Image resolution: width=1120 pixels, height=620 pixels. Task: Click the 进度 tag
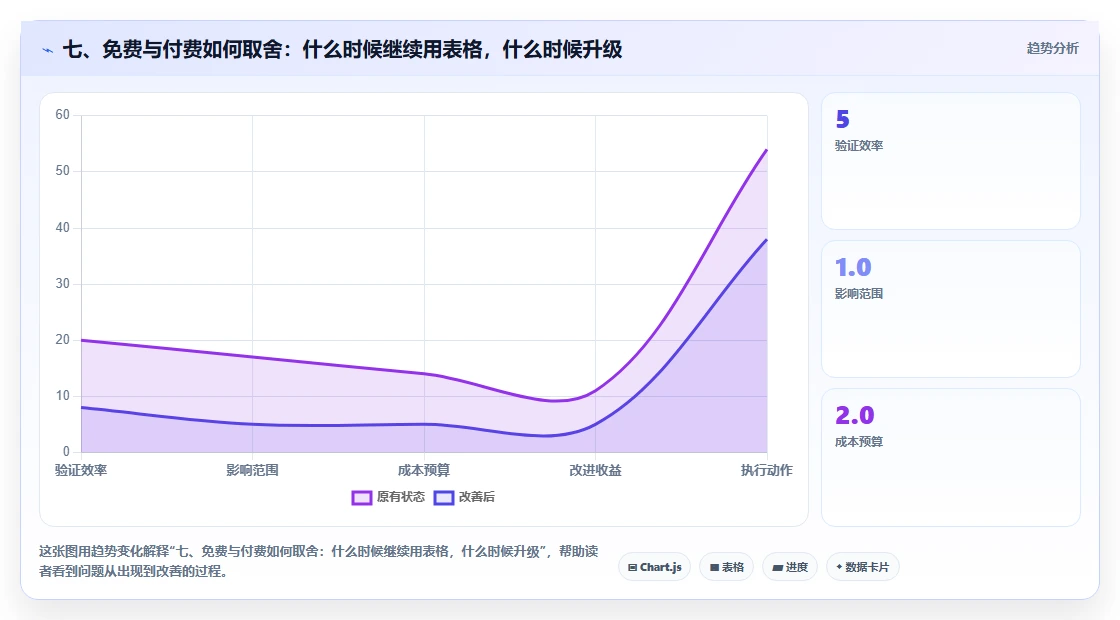(x=790, y=567)
